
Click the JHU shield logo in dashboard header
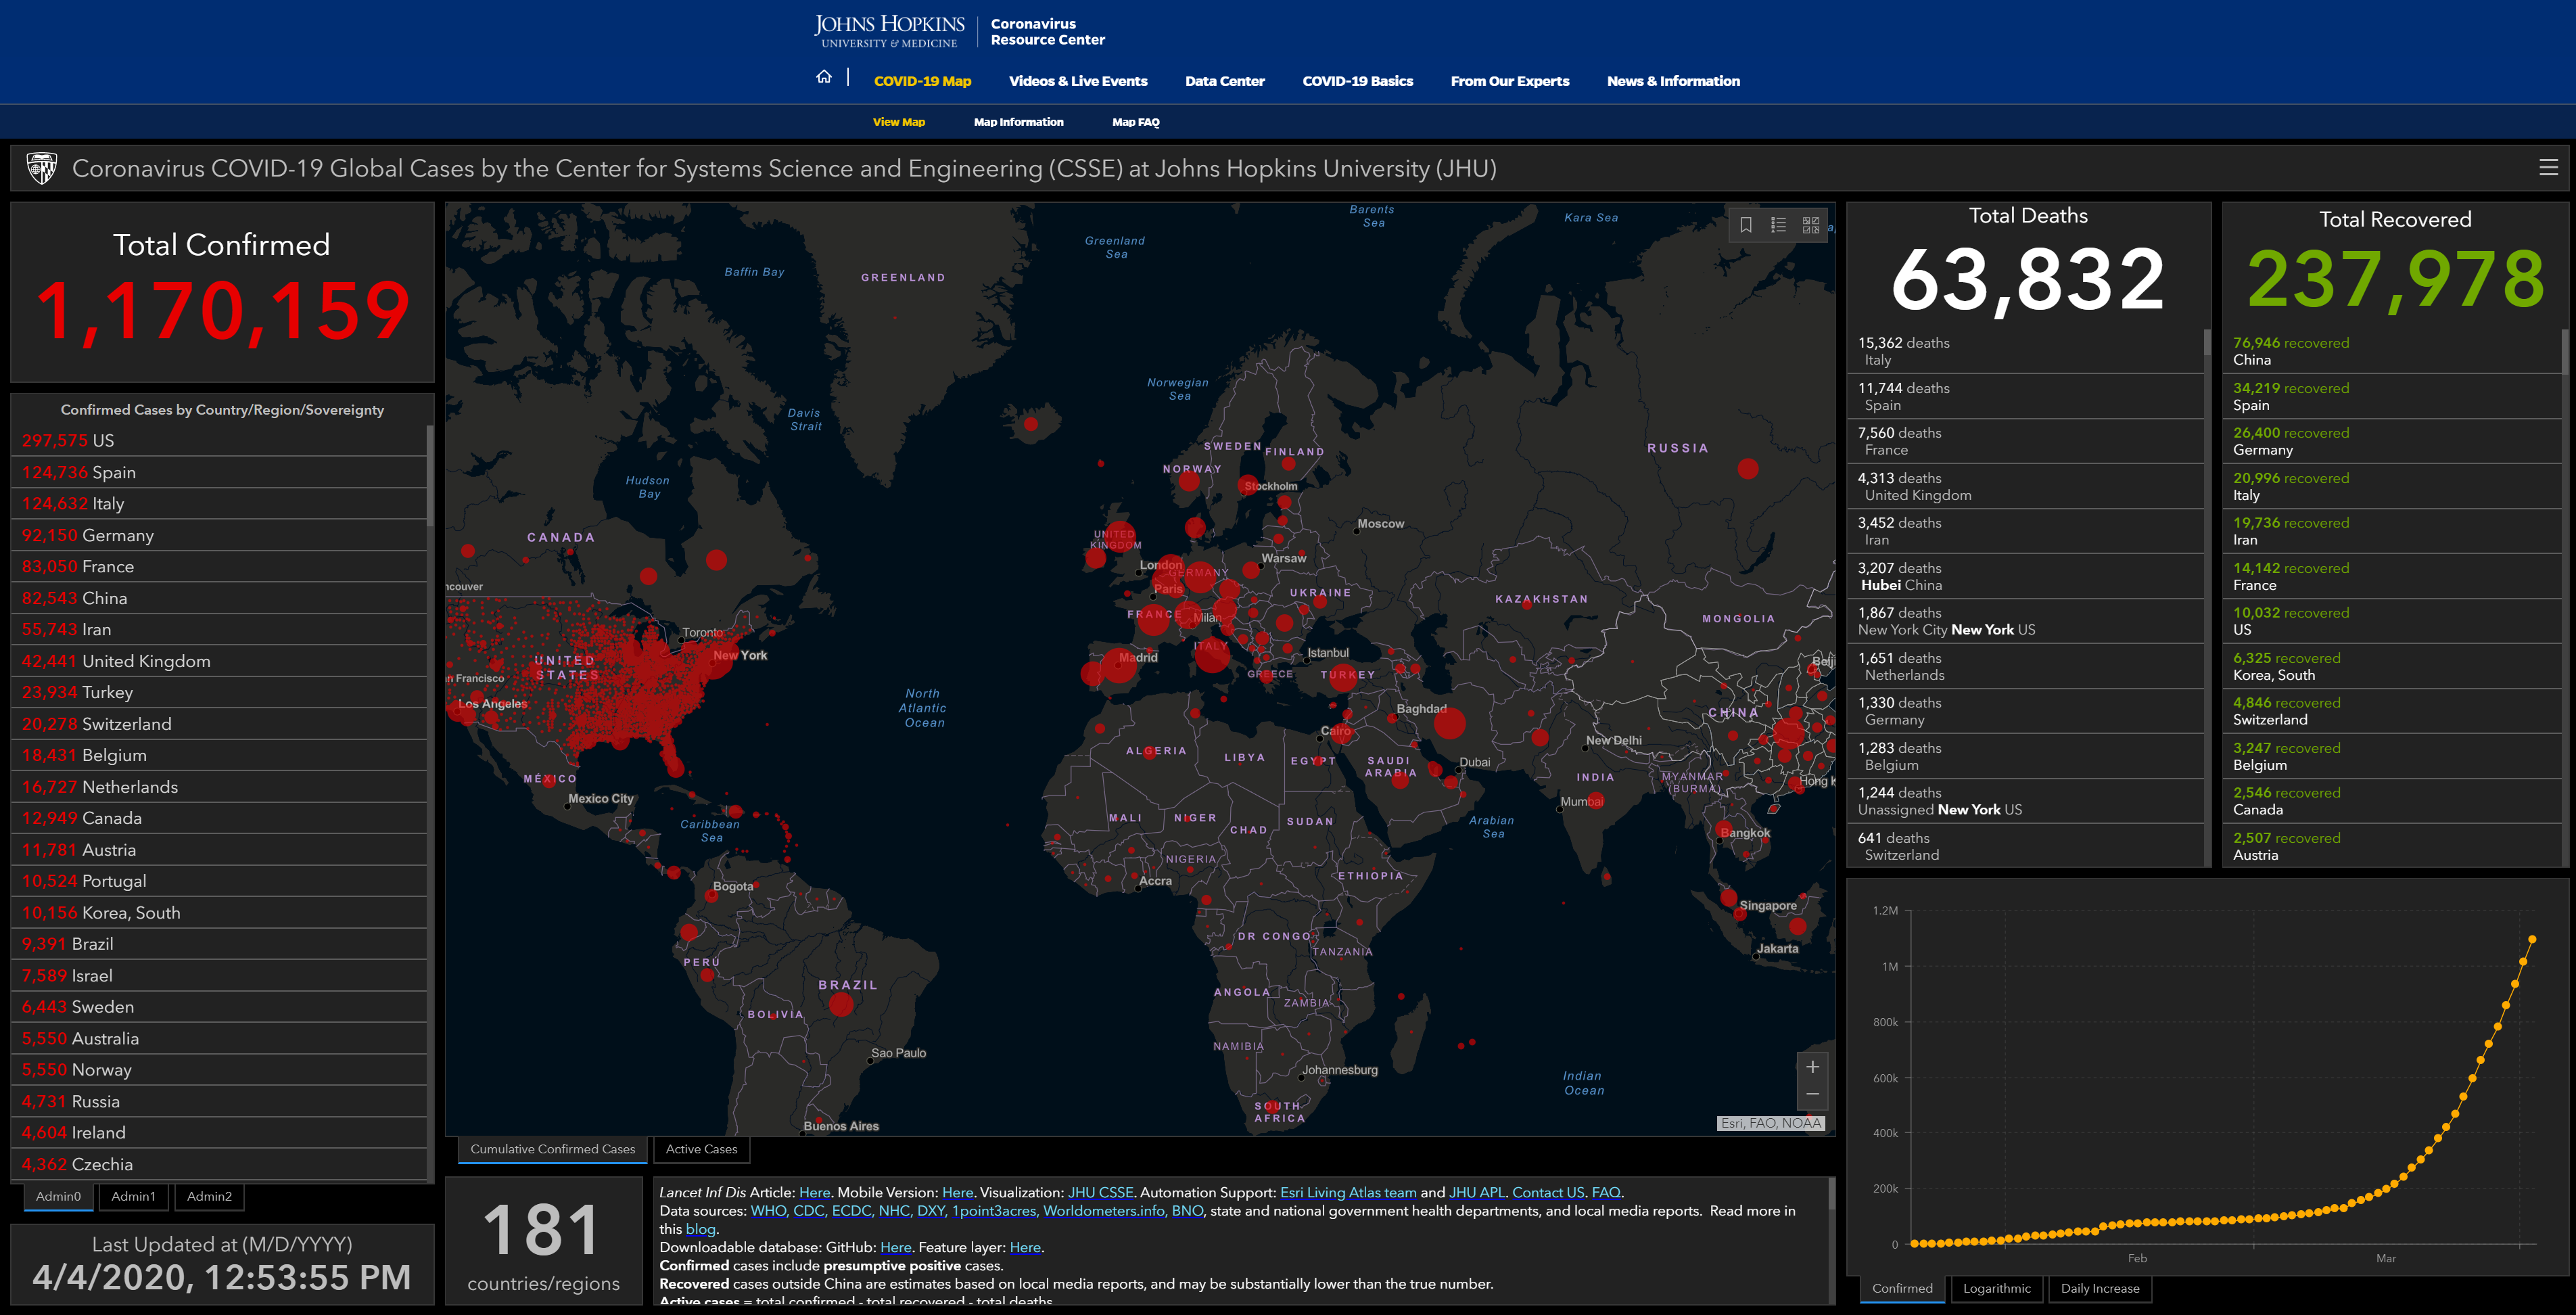(x=41, y=168)
